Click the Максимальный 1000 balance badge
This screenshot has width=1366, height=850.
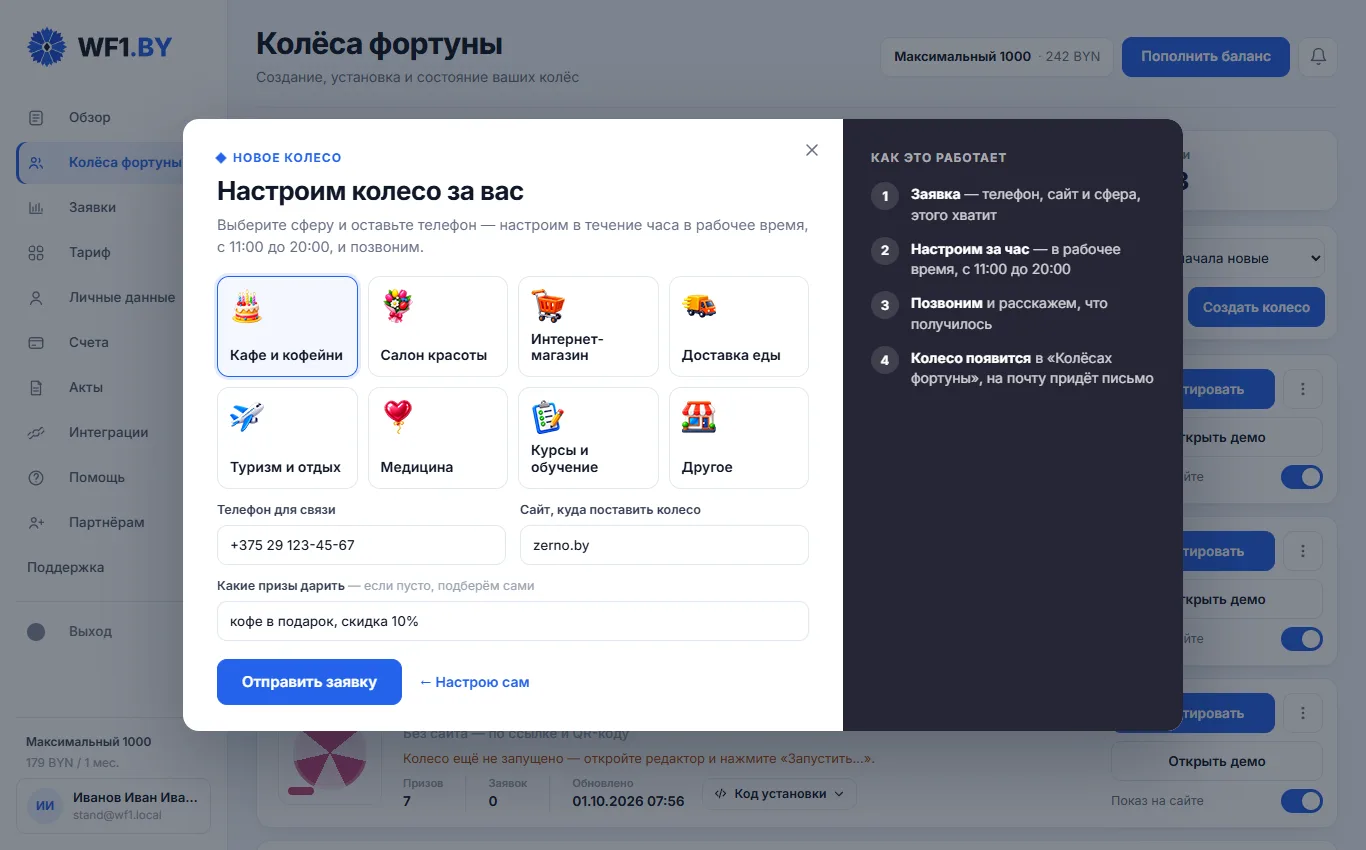click(997, 57)
